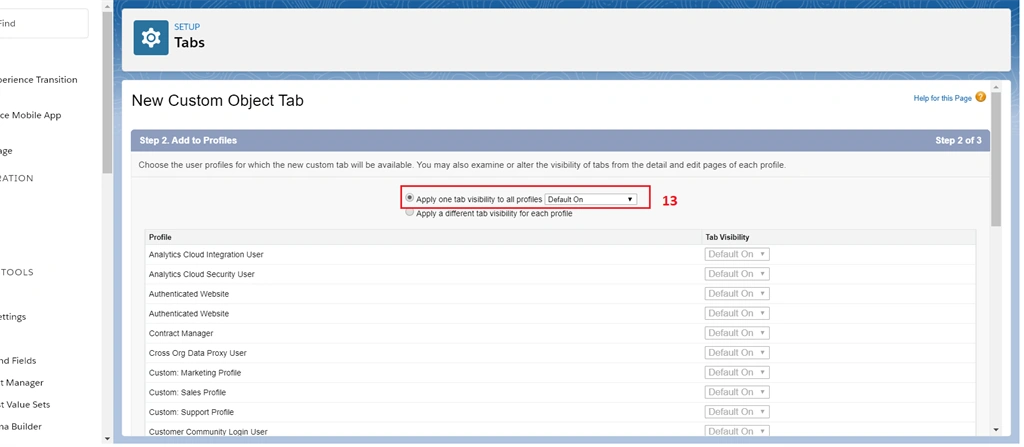Click the Cross Org Data Proxy User name
Viewport: 1024px width, 447px height.
point(197,353)
